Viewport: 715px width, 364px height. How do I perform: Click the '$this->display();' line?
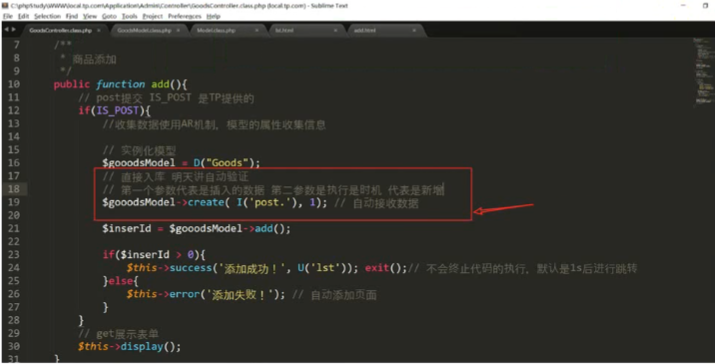tap(130, 347)
